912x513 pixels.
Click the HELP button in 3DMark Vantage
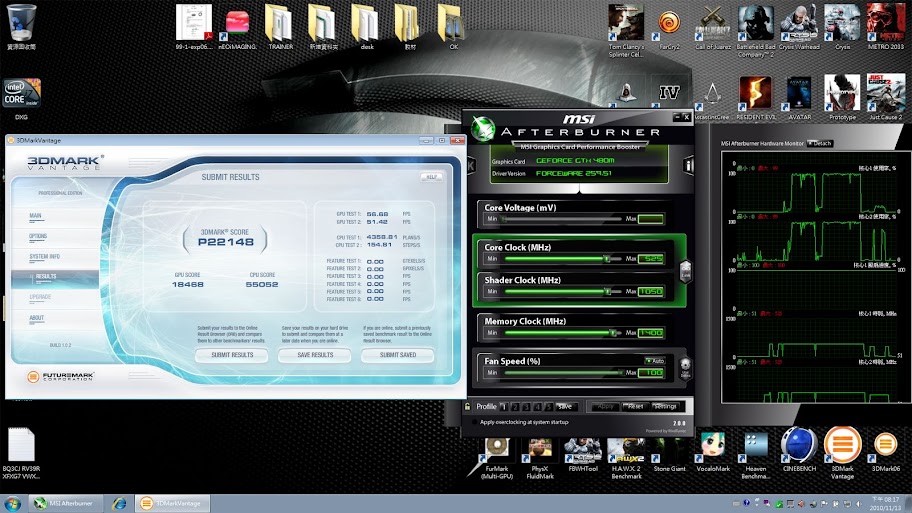coord(431,177)
